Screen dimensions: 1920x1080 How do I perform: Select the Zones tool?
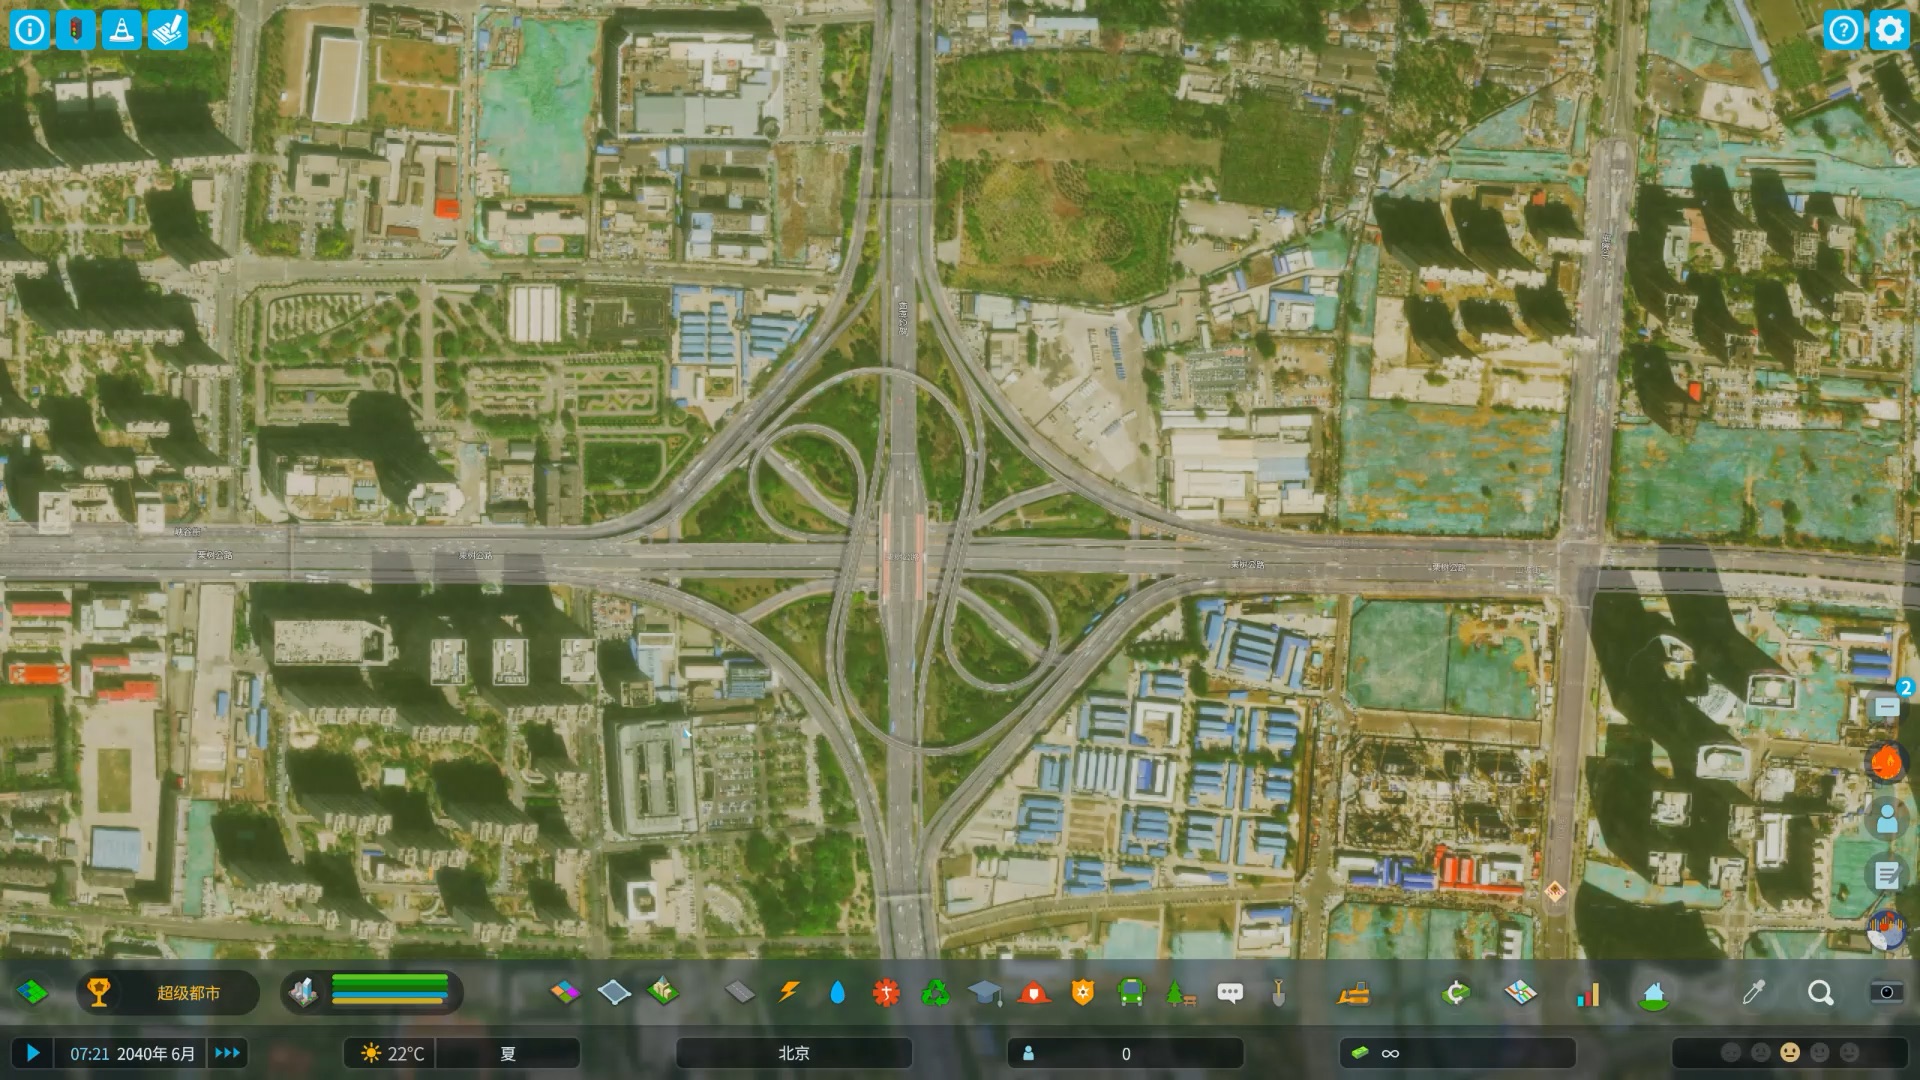(565, 992)
